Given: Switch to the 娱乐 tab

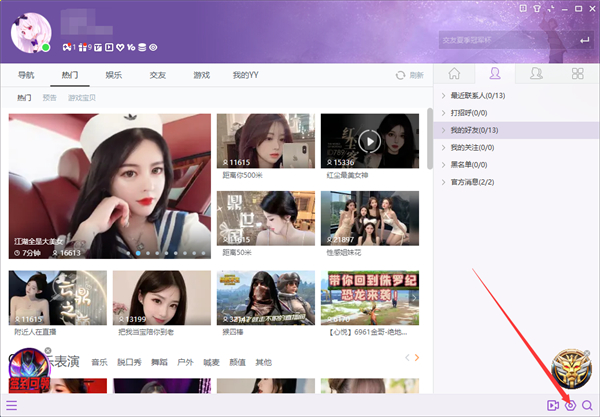Looking at the screenshot, I should pos(113,75).
